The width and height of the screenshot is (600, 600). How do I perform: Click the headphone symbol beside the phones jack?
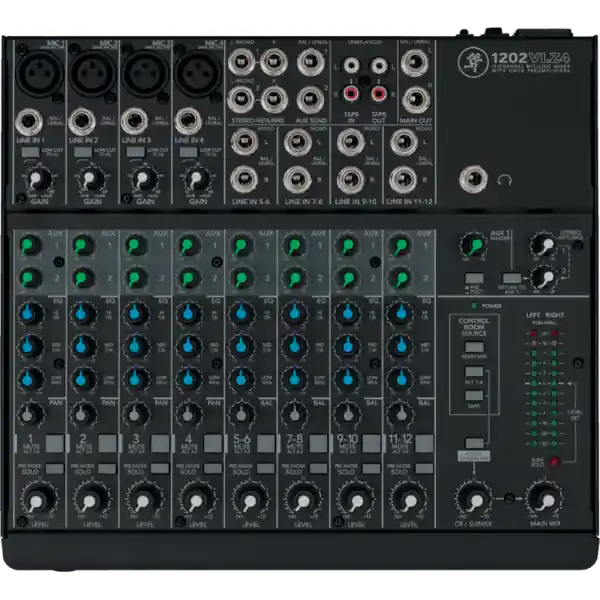click(504, 180)
